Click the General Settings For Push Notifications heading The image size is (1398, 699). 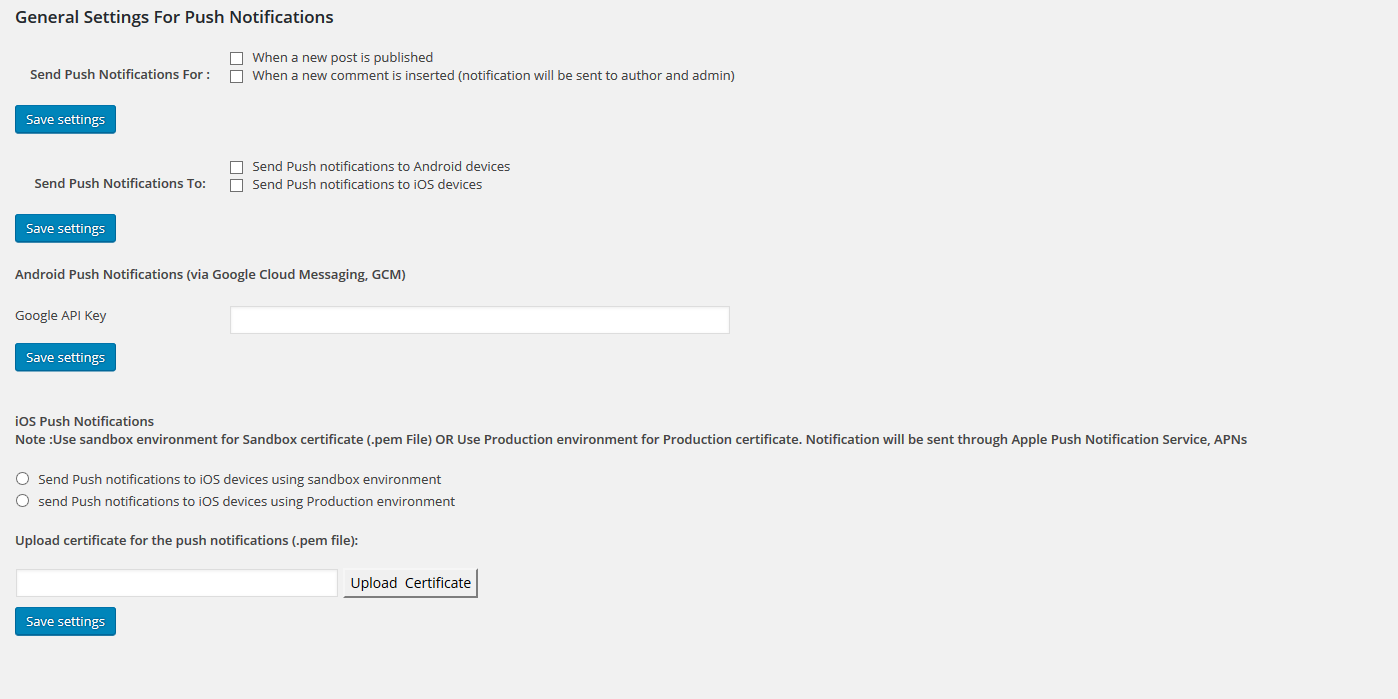[x=174, y=17]
